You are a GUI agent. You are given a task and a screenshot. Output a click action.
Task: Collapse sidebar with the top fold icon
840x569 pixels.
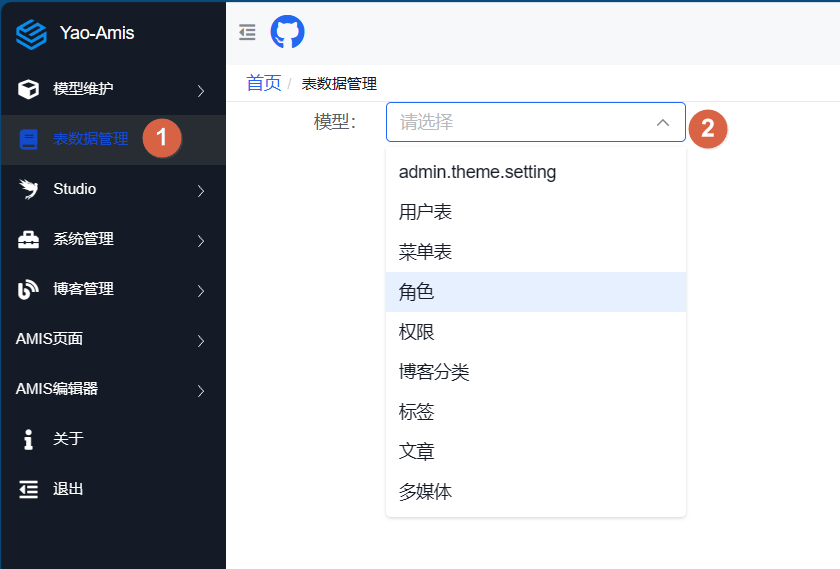click(247, 33)
